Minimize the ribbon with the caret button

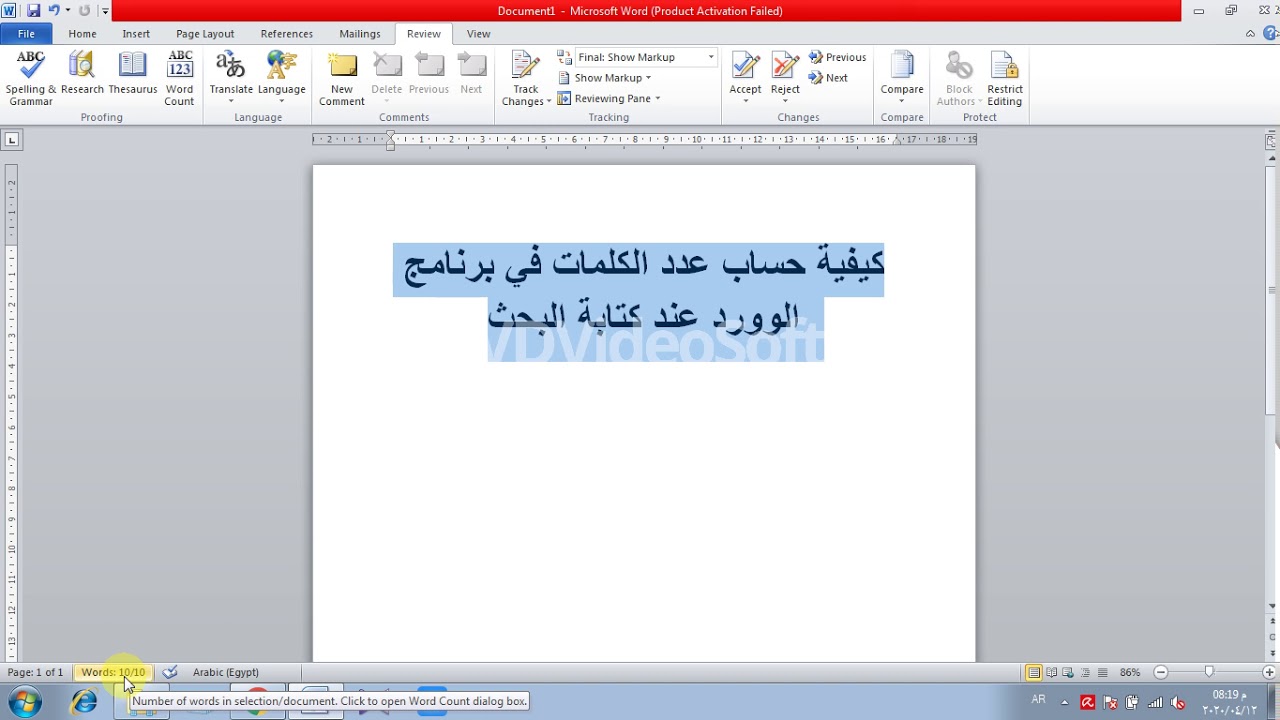(x=1250, y=34)
